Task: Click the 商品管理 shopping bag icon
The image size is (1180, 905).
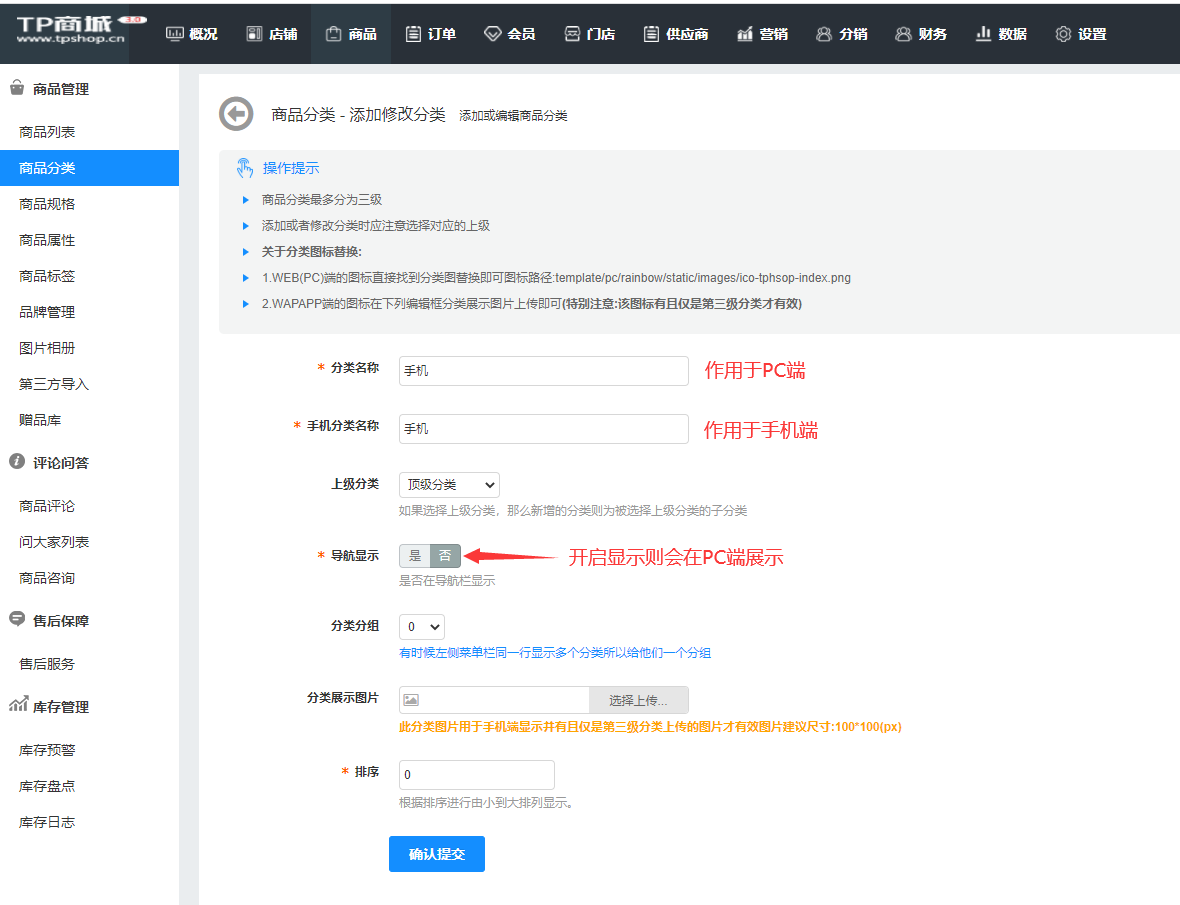Action: [17, 88]
